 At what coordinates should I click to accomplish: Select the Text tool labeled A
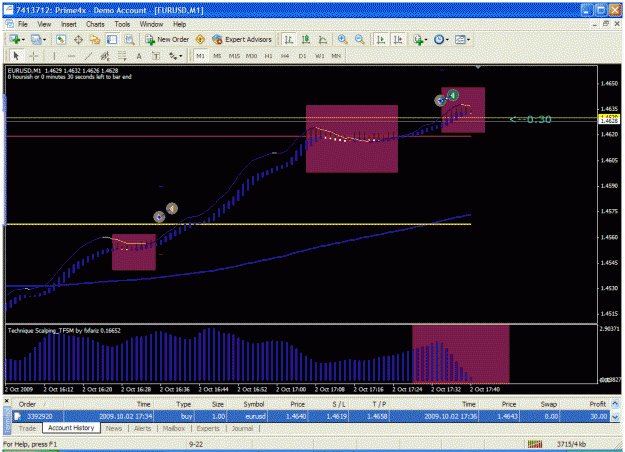[139, 56]
